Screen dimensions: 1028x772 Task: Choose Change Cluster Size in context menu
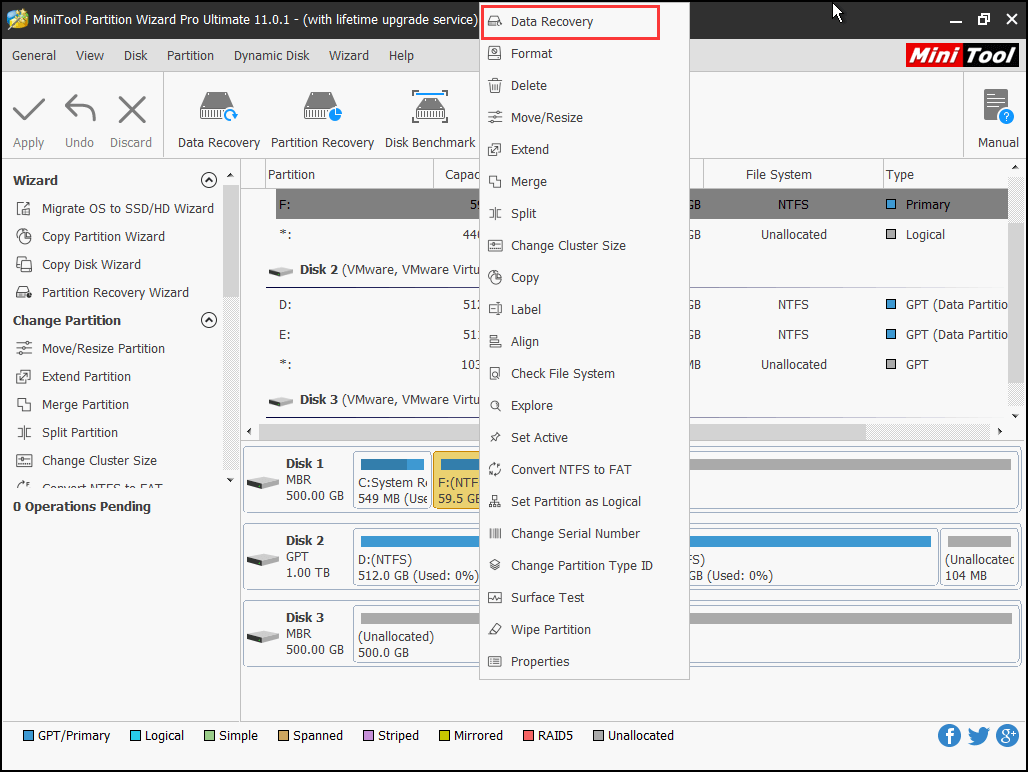click(x=584, y=246)
